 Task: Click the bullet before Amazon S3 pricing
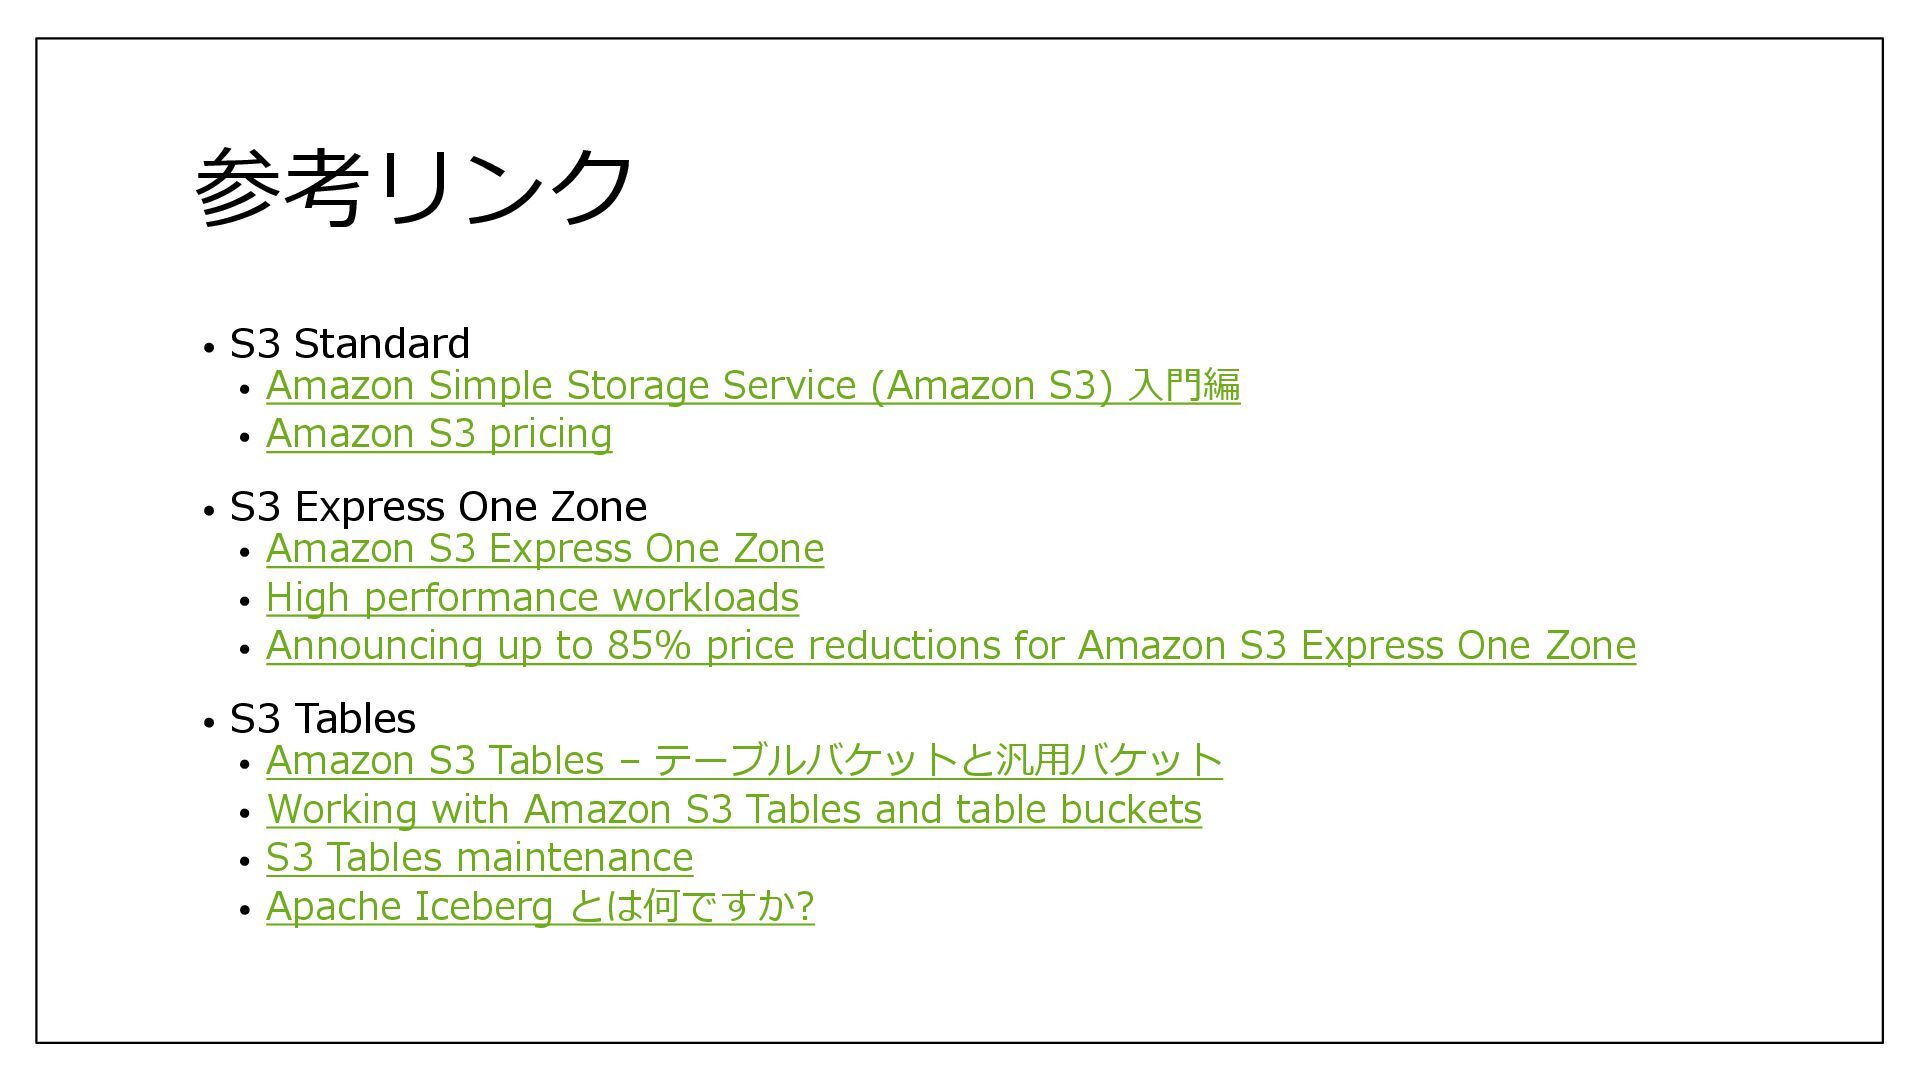click(x=245, y=438)
